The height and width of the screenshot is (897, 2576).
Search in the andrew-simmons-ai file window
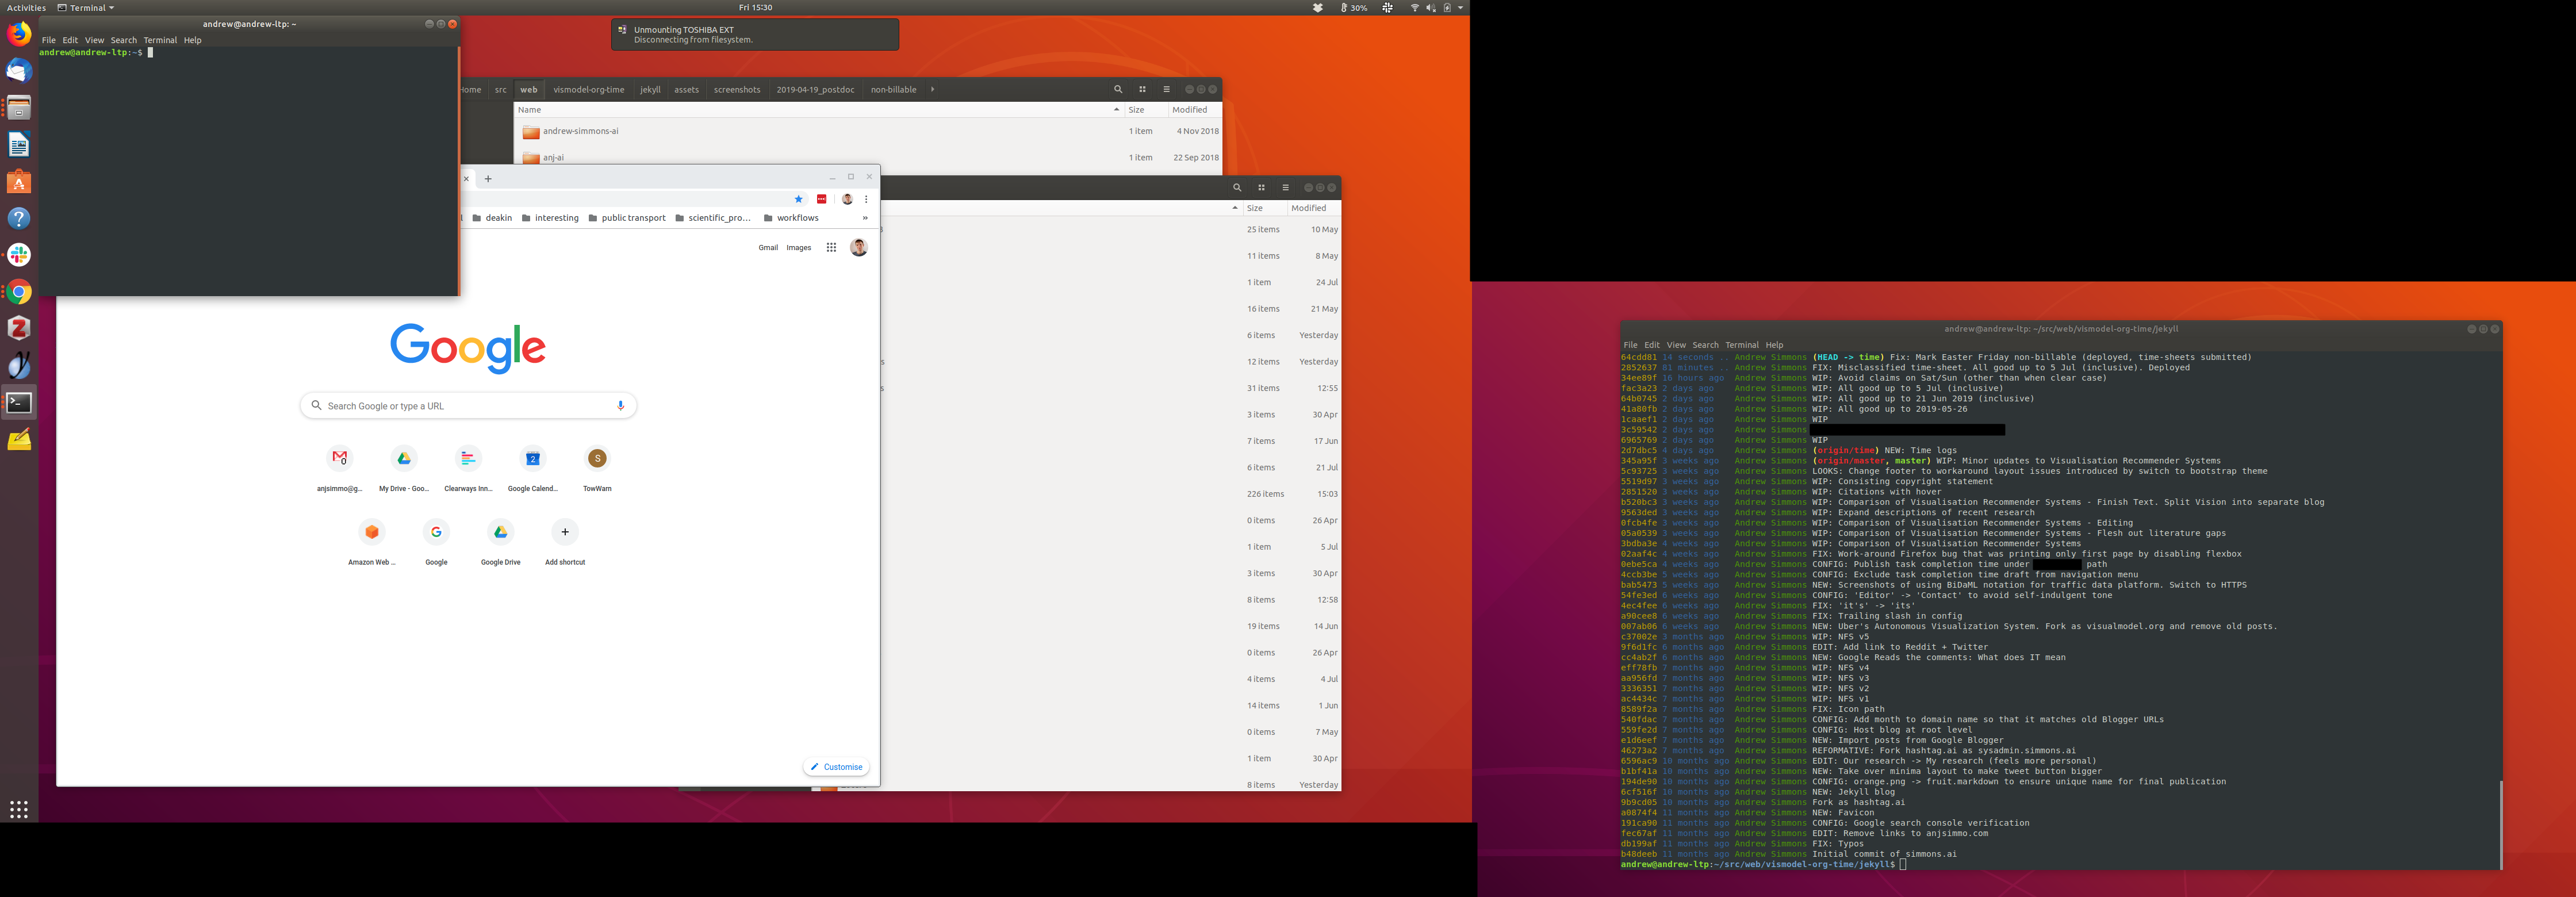coord(1118,89)
